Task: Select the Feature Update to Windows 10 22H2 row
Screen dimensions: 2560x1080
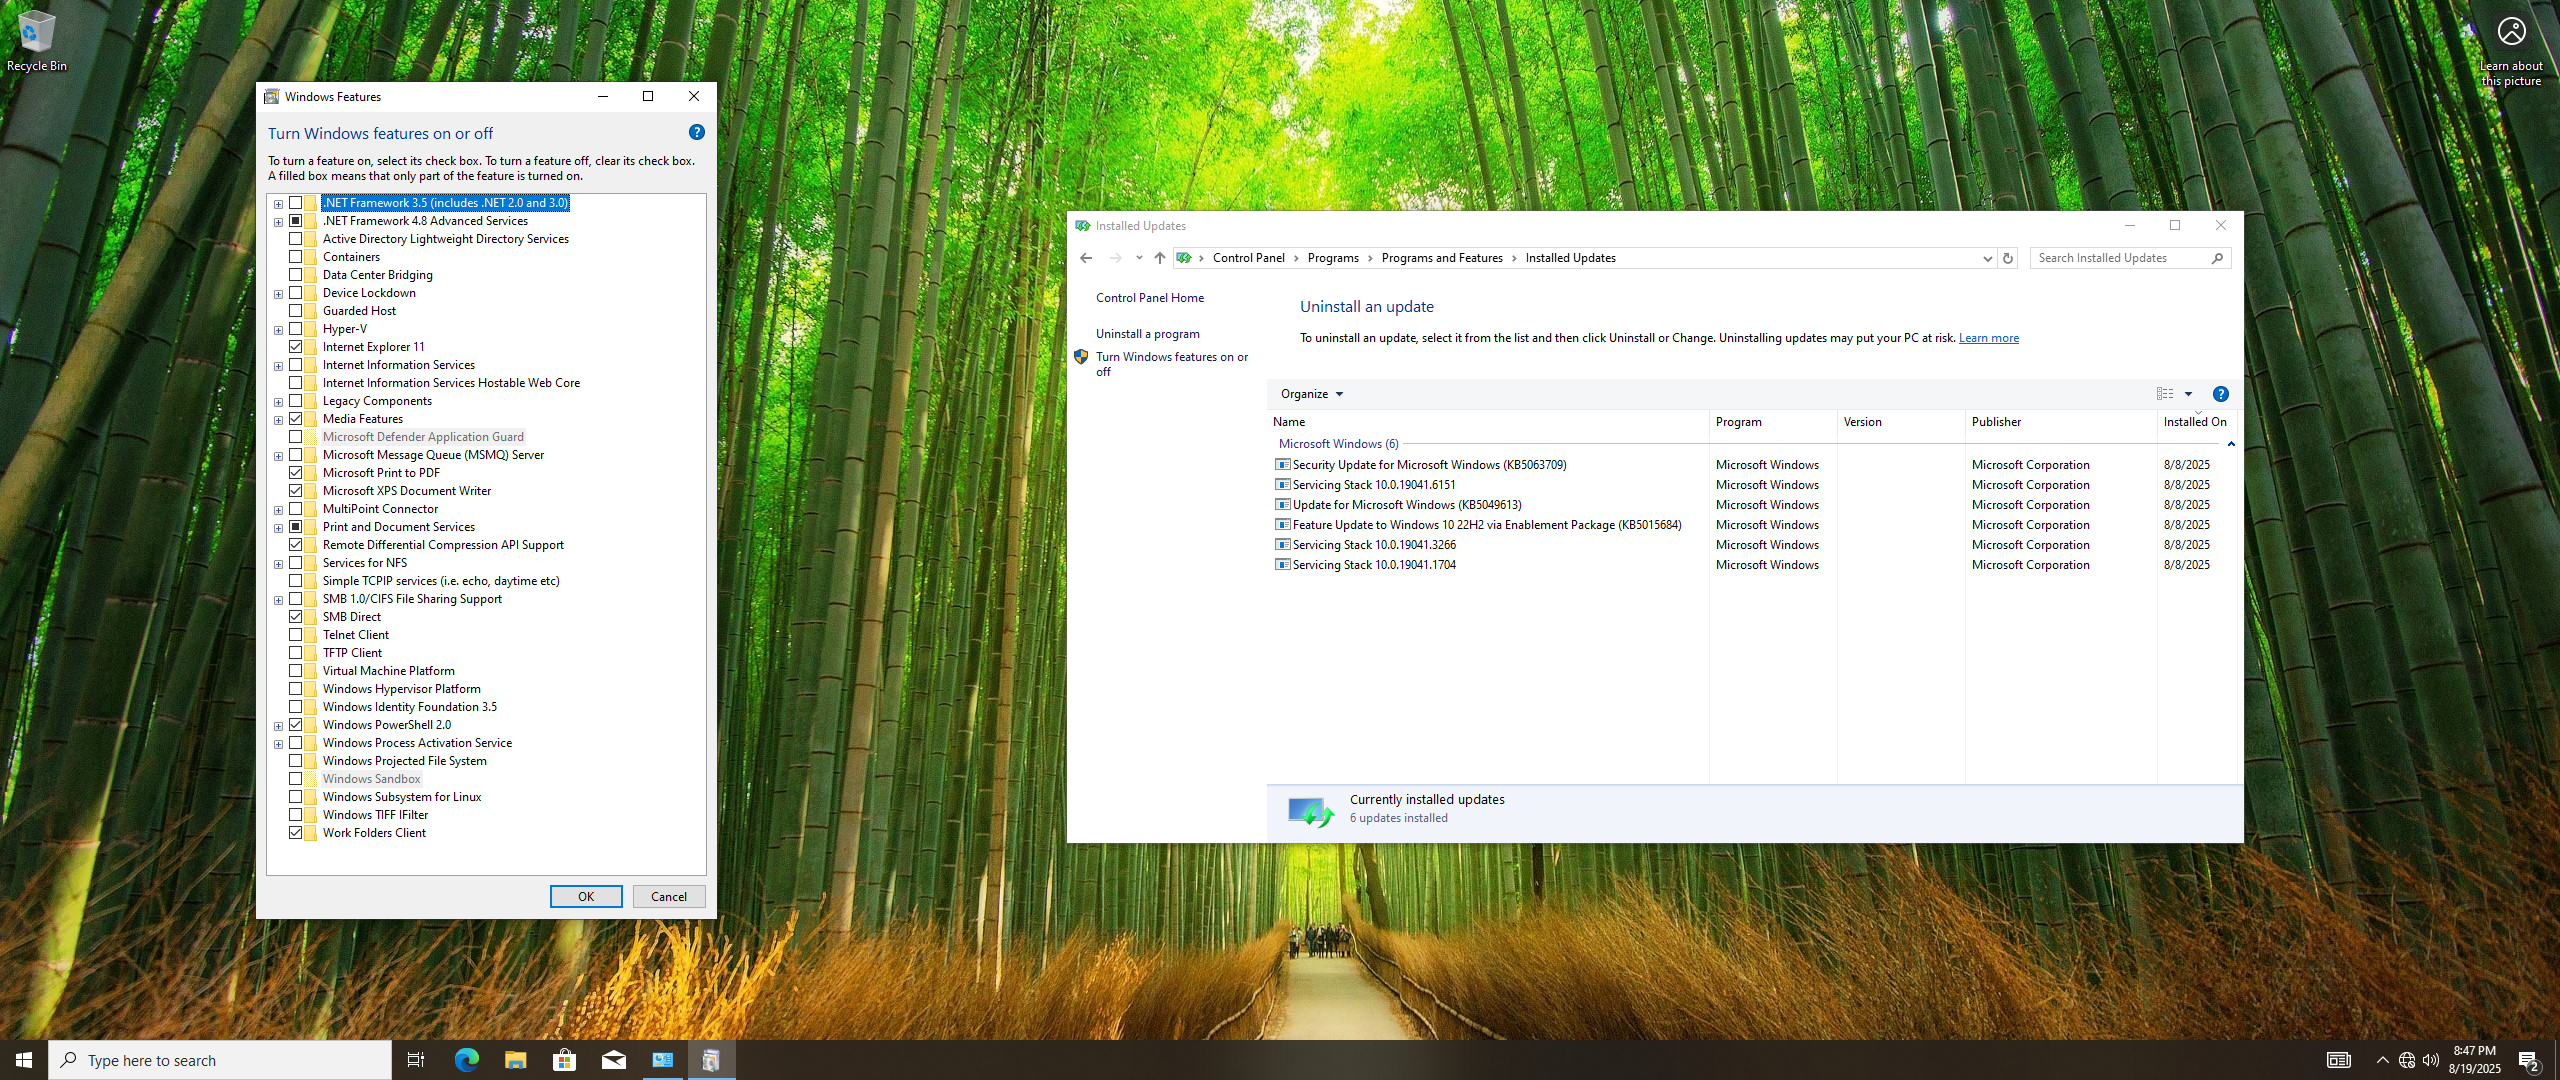Action: tap(1752, 525)
